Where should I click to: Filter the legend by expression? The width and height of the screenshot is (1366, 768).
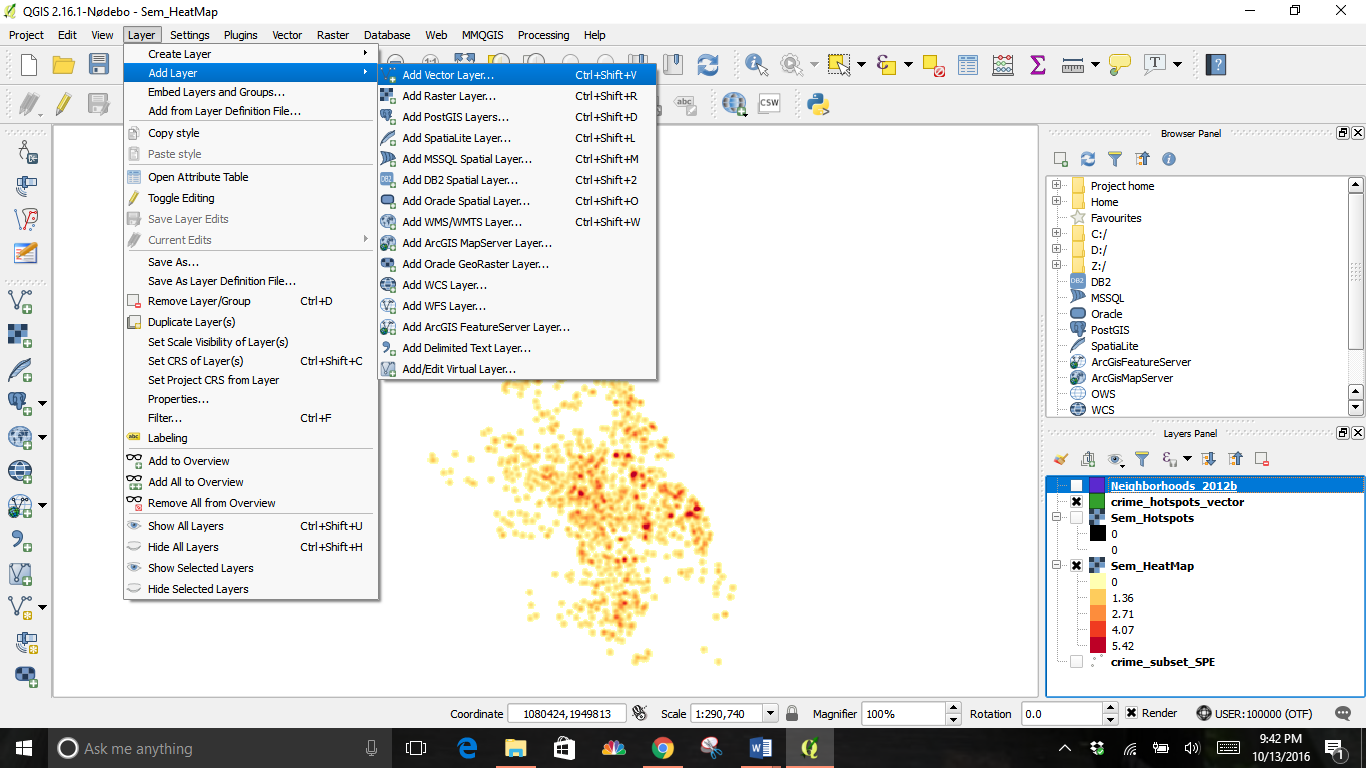pyautogui.click(x=1168, y=459)
